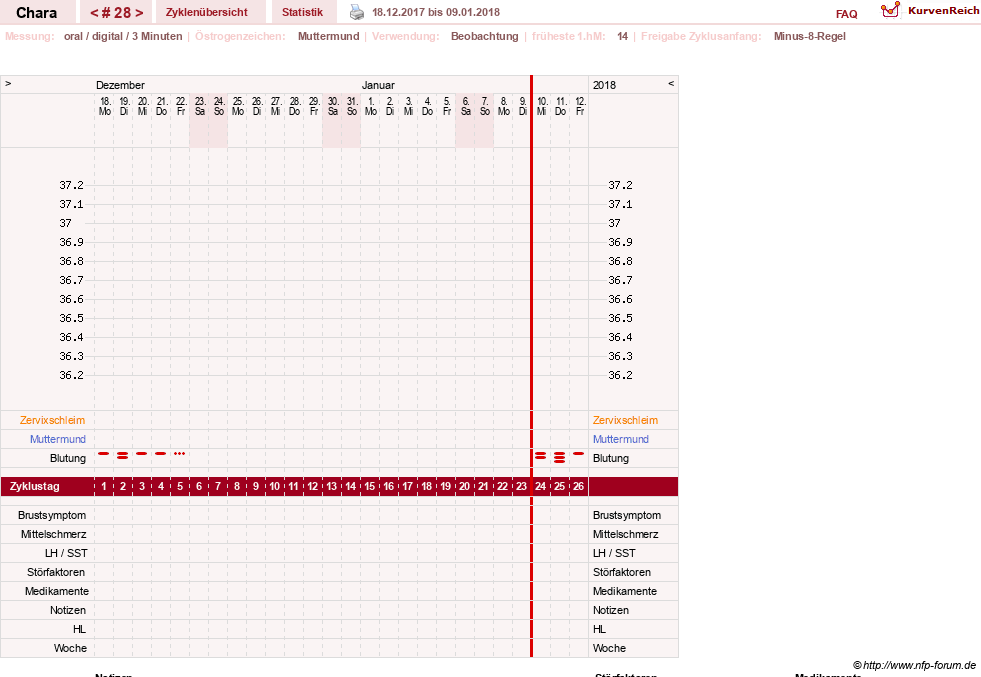Select cycle day 26 in Zyklustag row
The height and width of the screenshot is (677, 981).
click(x=579, y=486)
